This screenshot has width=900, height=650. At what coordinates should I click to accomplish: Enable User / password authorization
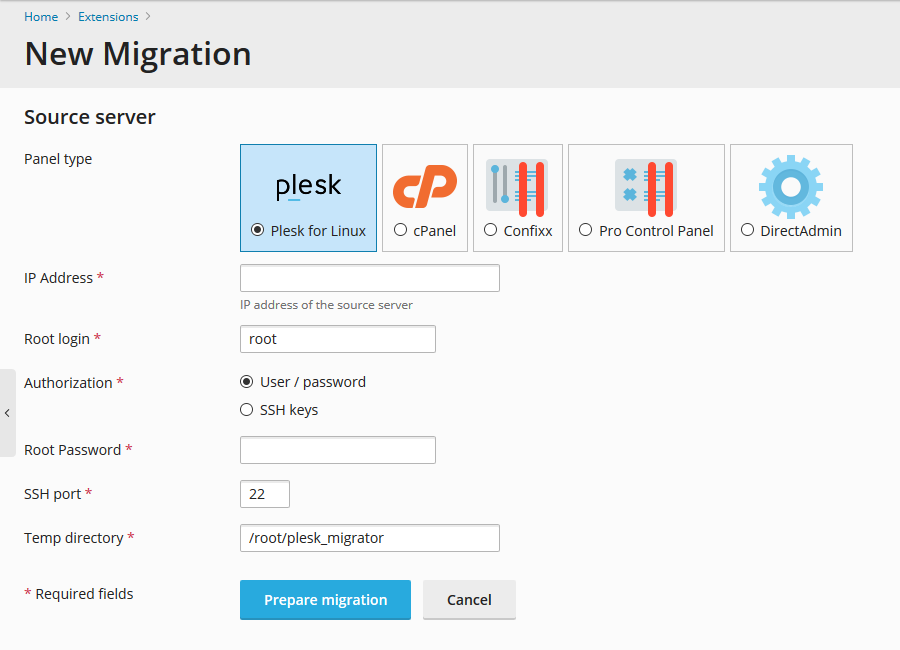(x=247, y=382)
